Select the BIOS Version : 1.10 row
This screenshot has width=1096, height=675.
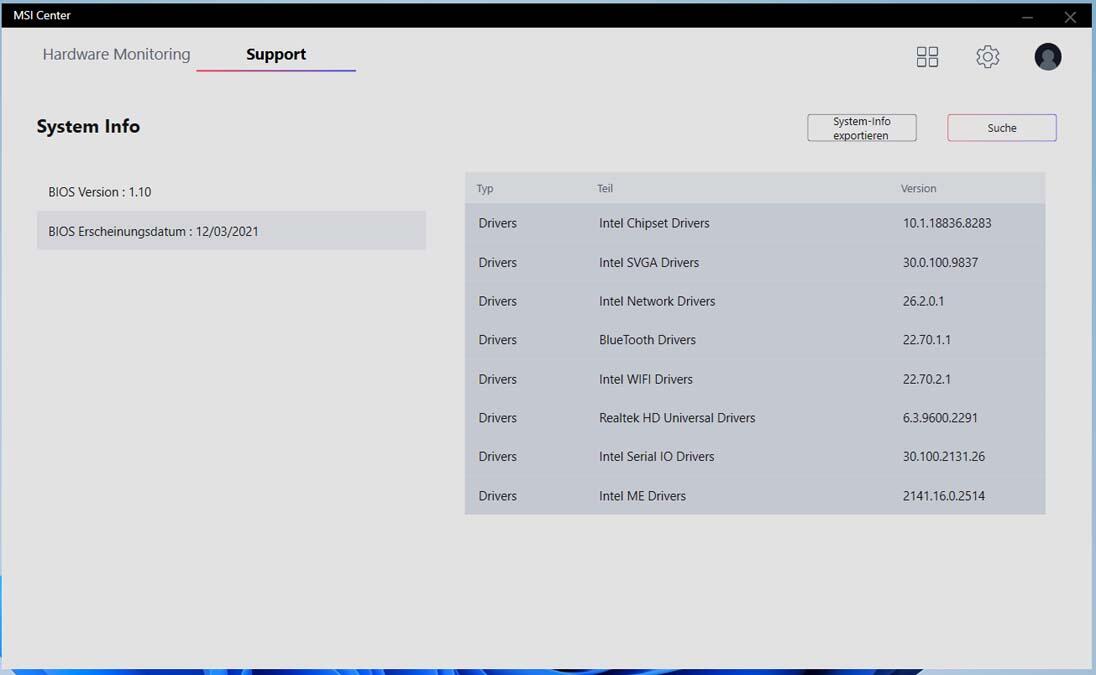click(x=231, y=191)
